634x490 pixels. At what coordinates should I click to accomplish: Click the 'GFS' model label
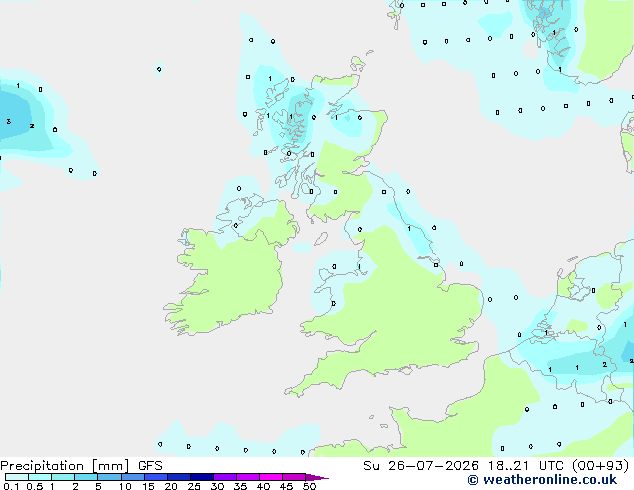(150, 466)
